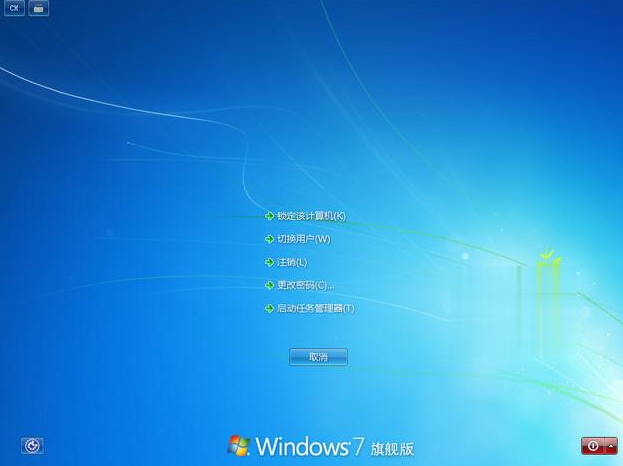This screenshot has width=623, height=466.
Task: Expand the shutdown options arrow
Action: point(611,446)
